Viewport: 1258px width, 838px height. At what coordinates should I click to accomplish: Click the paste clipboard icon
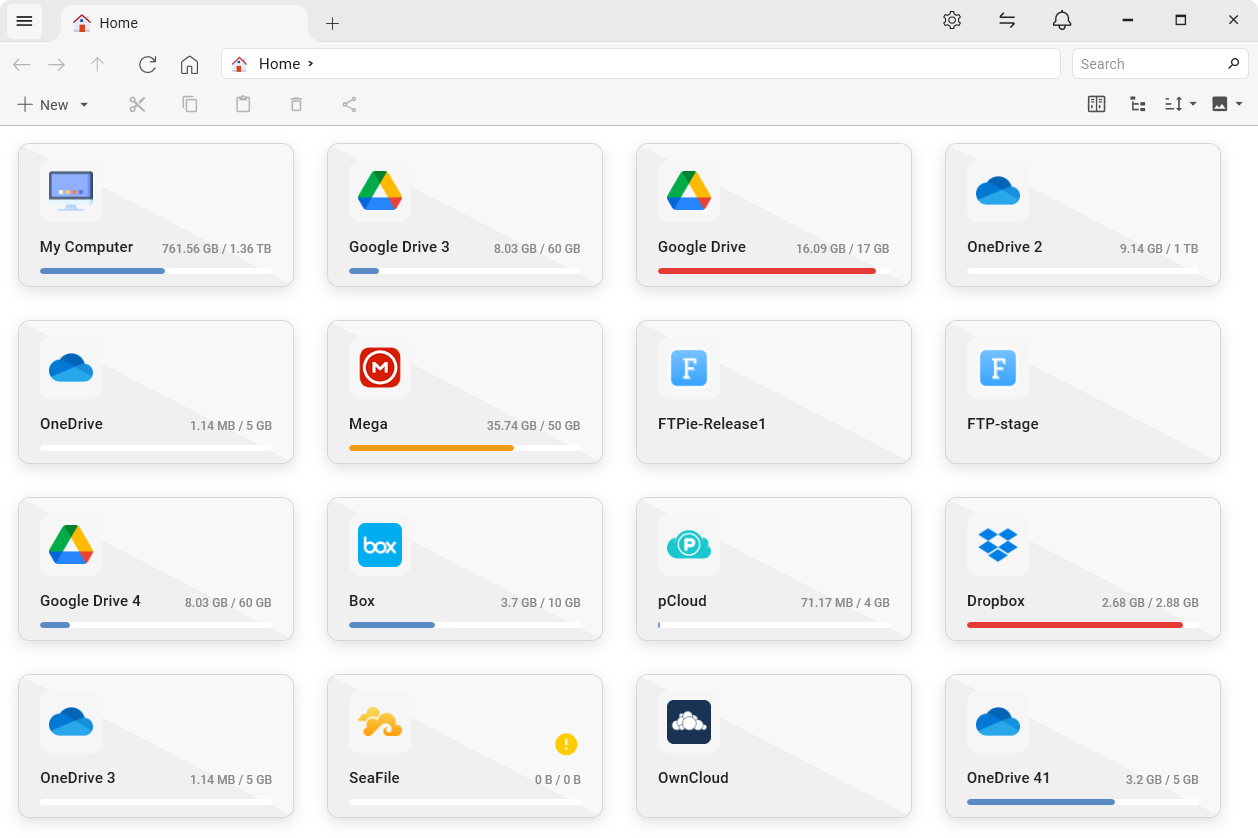(x=243, y=104)
